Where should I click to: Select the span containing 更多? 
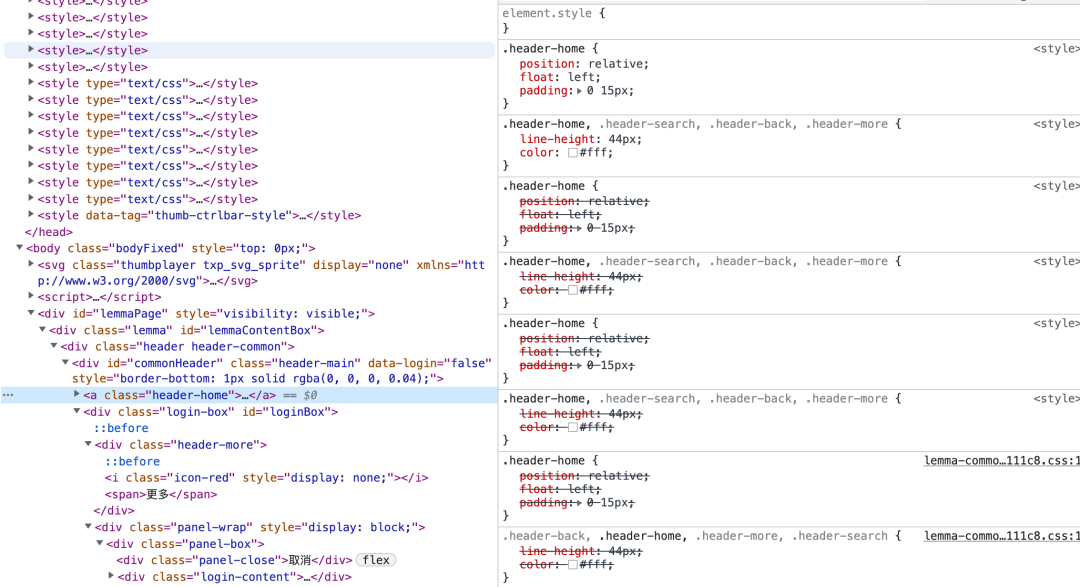pos(160,494)
